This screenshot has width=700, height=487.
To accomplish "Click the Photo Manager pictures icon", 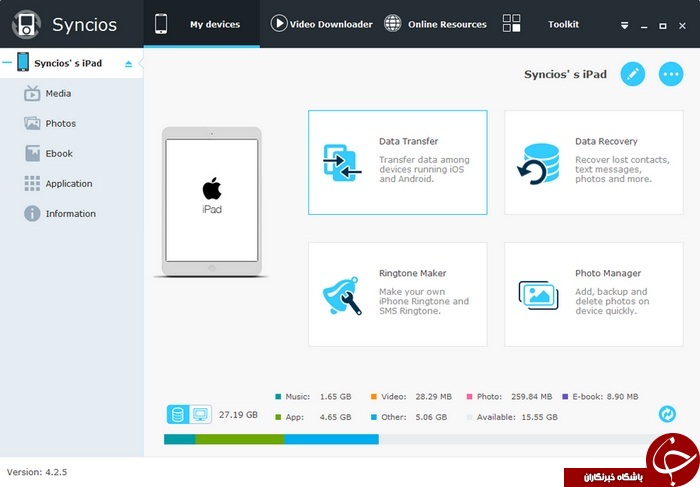I will [x=538, y=295].
